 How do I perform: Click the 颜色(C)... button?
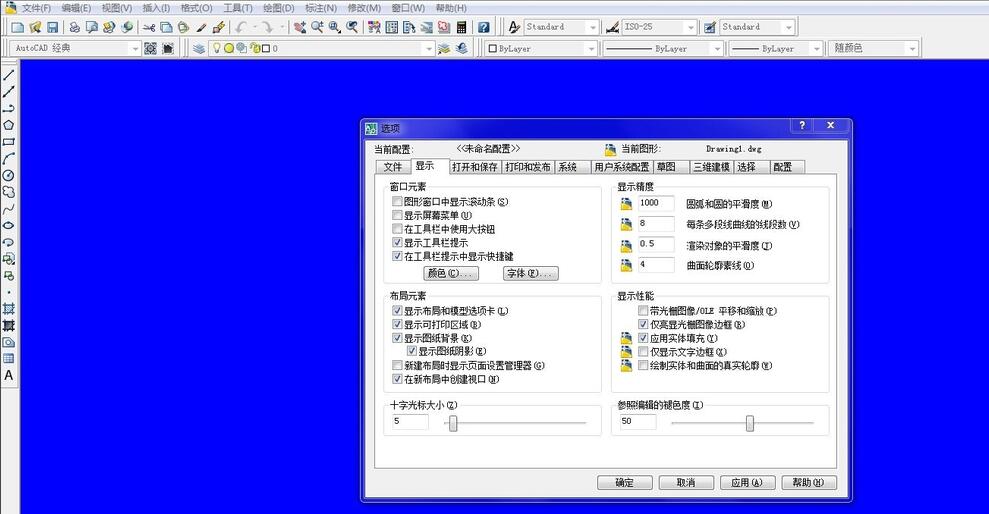pos(450,274)
